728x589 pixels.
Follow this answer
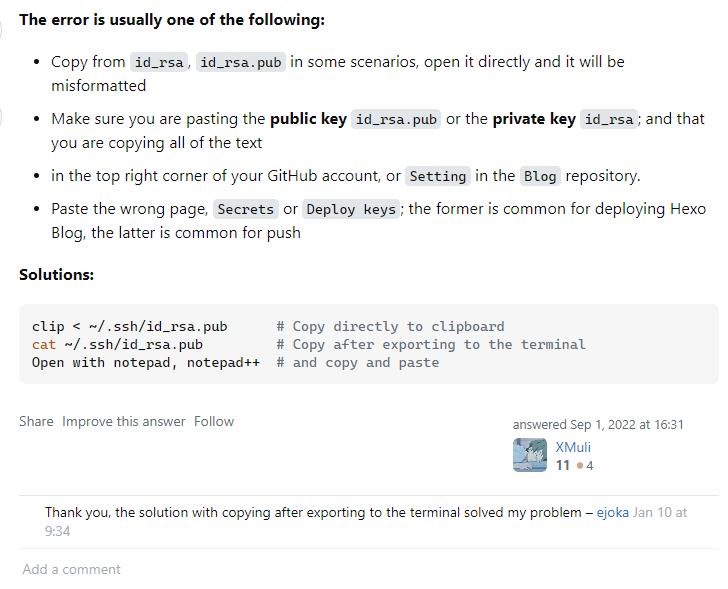point(214,421)
